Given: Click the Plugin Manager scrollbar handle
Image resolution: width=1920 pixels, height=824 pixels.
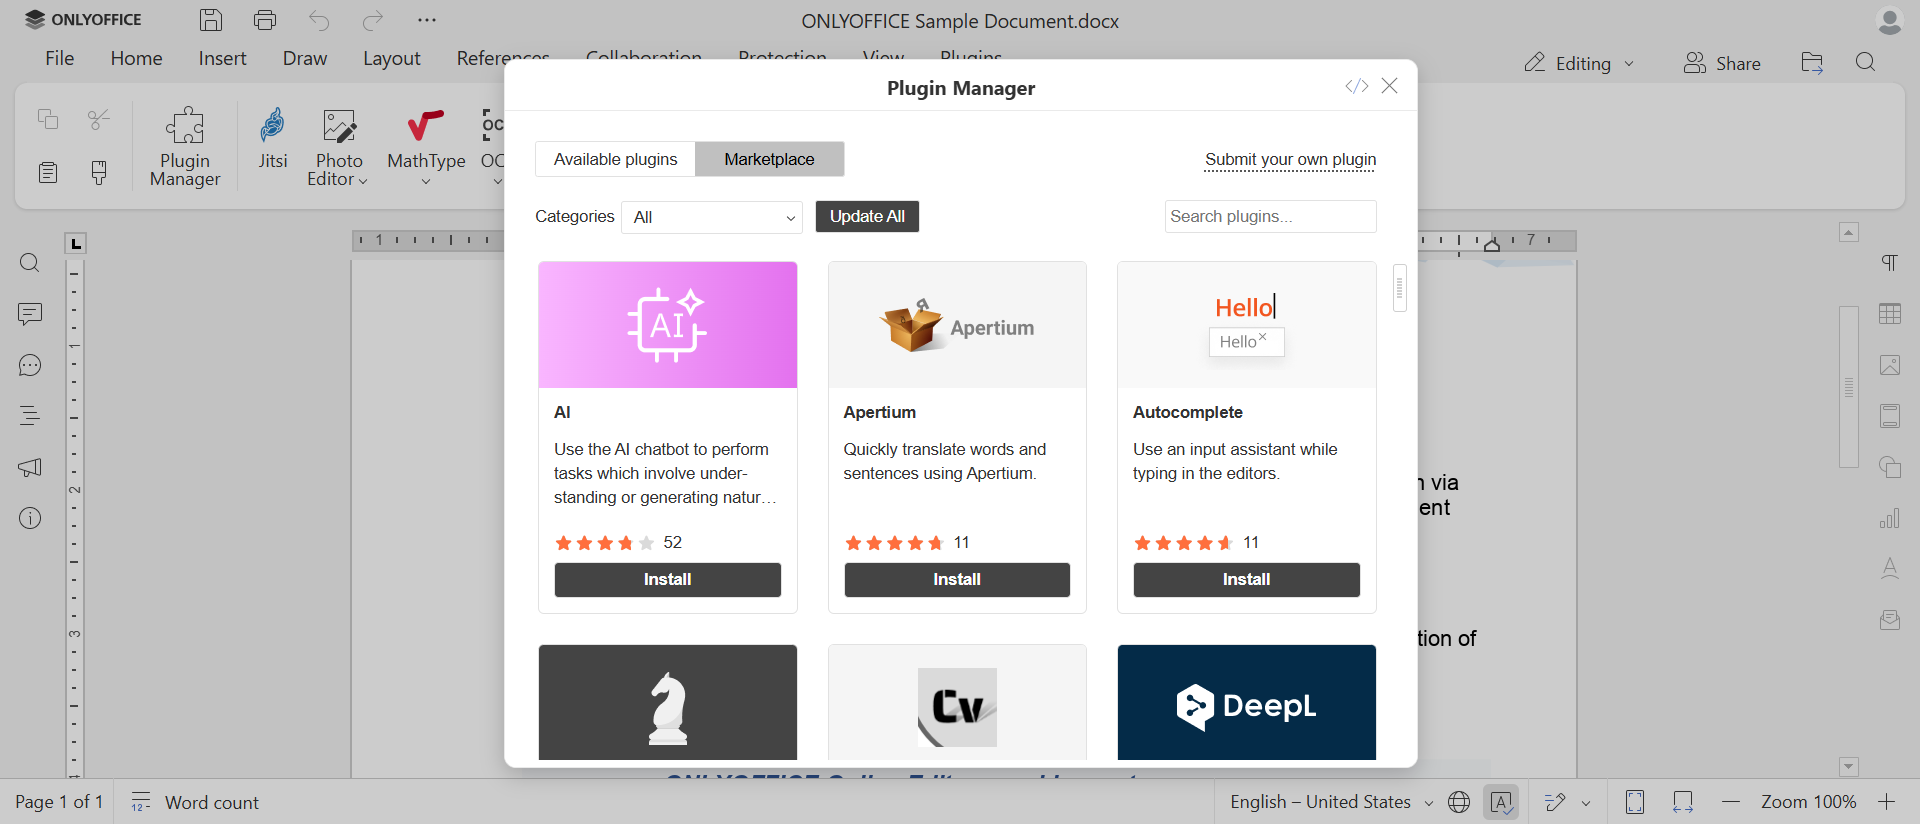Looking at the screenshot, I should [1400, 288].
